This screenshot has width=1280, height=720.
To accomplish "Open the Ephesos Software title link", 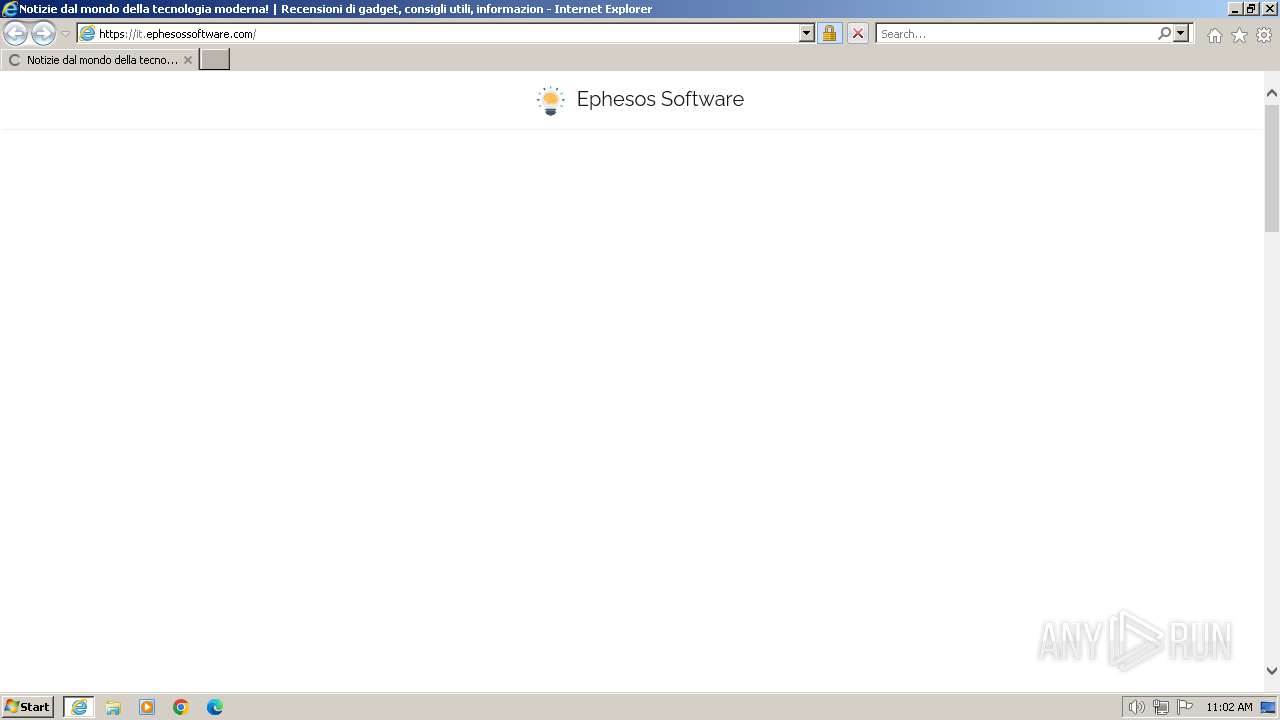I will pyautogui.click(x=660, y=99).
